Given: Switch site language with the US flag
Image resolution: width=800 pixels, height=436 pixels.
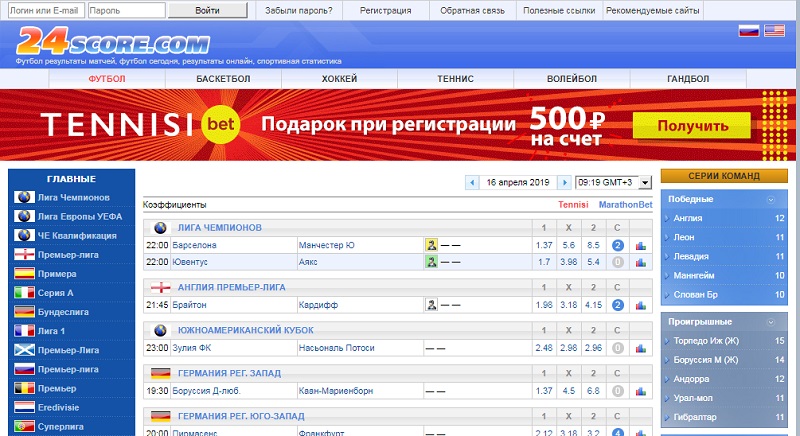Looking at the screenshot, I should [774, 31].
